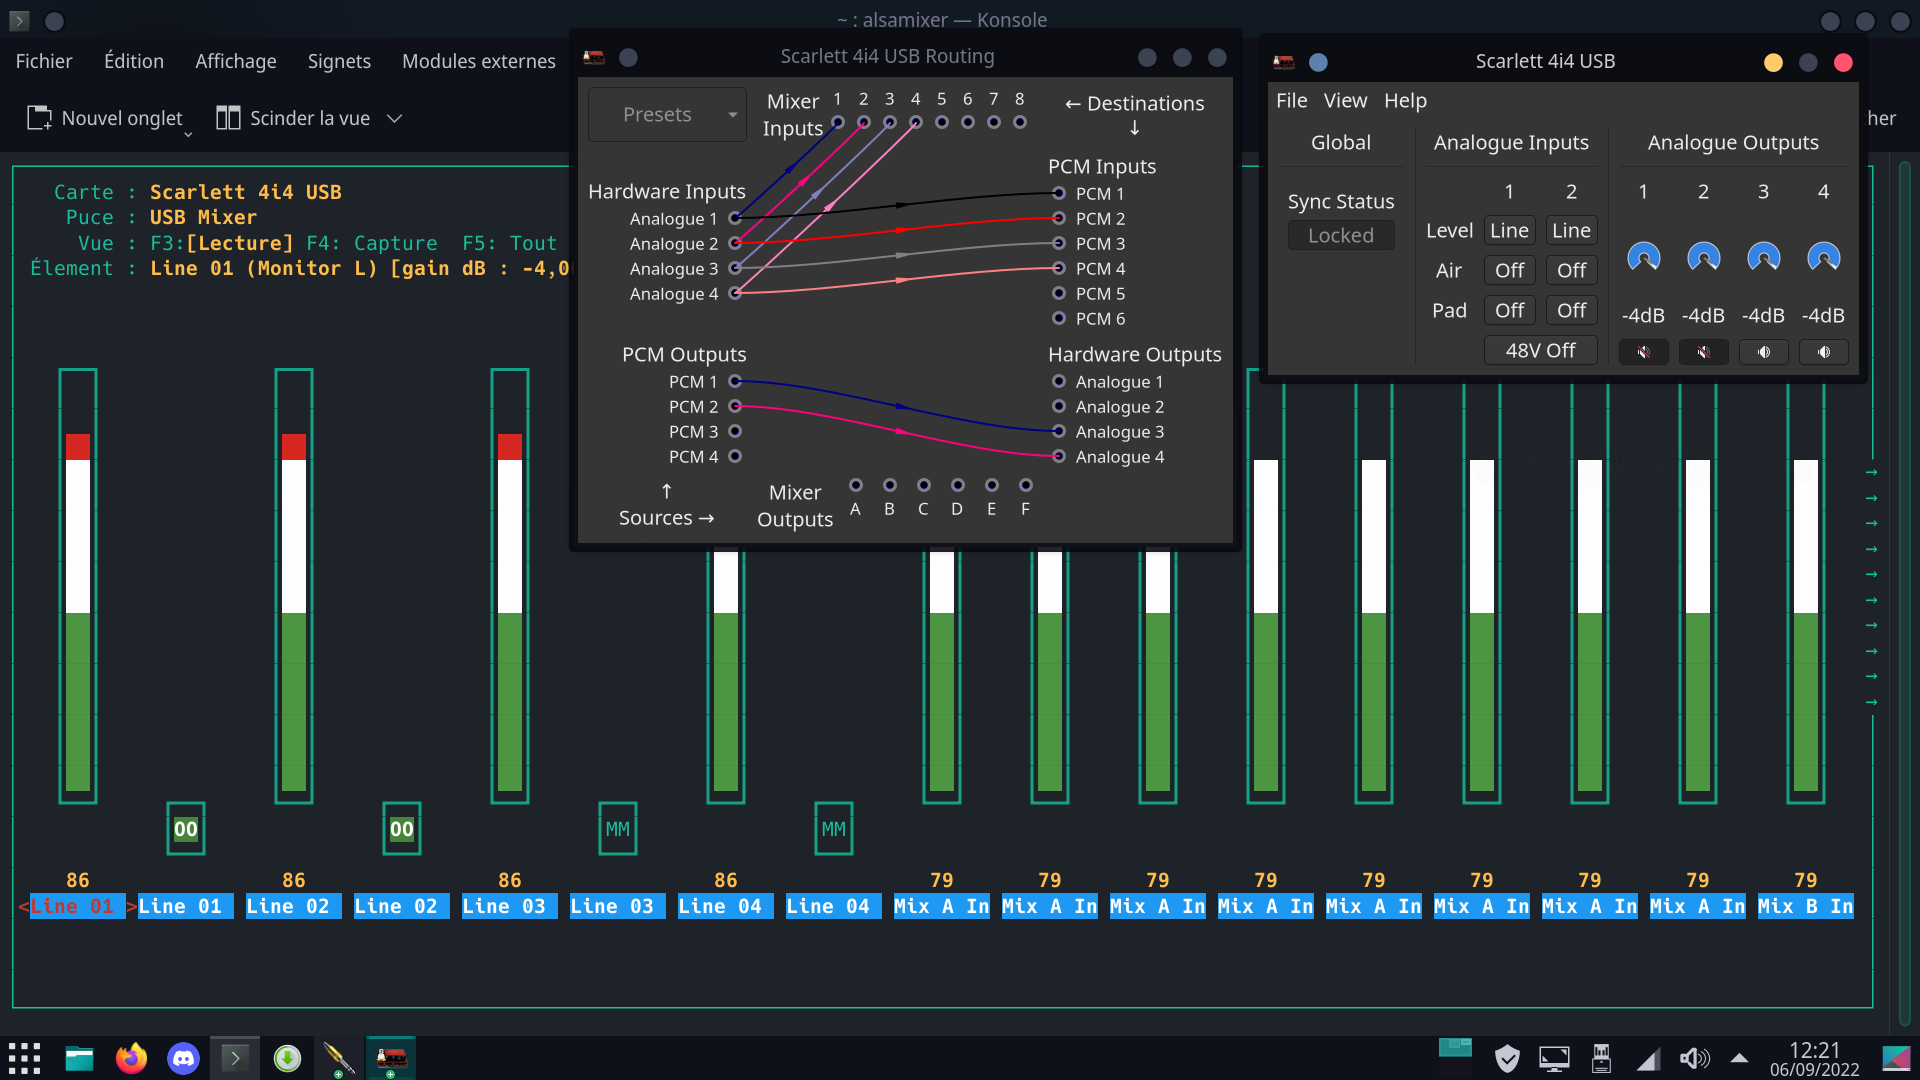Expand the Scinder la vue dropdown arrow
This screenshot has height=1080, width=1920.
coord(395,118)
